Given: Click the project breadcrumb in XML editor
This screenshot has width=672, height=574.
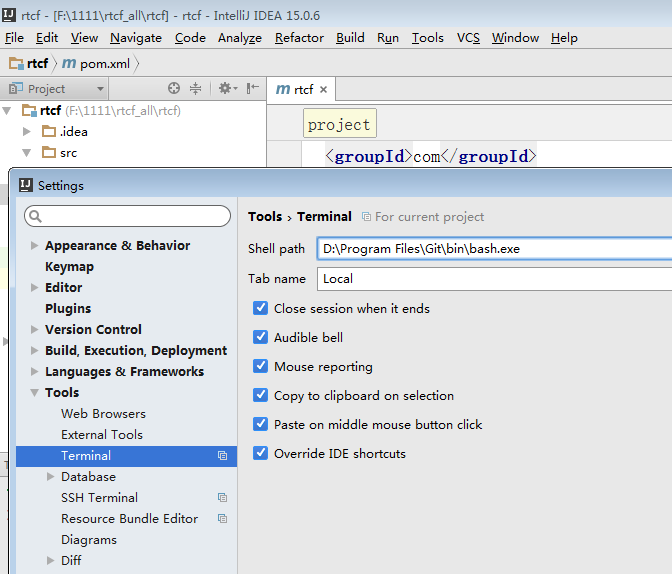Looking at the screenshot, I should click(x=339, y=123).
